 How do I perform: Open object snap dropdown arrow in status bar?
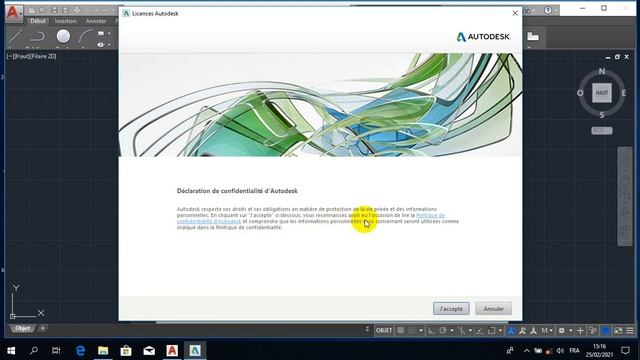tap(501, 330)
